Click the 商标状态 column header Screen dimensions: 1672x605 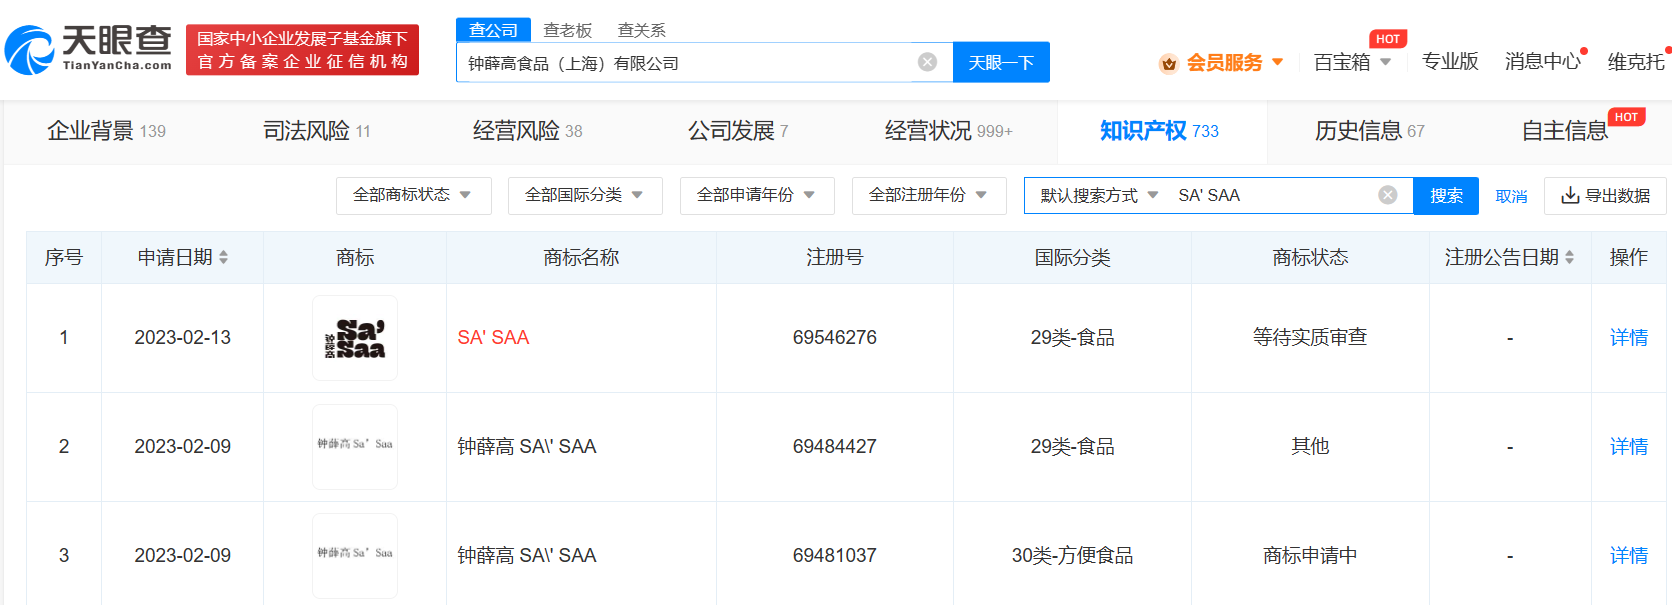[x=1310, y=257]
